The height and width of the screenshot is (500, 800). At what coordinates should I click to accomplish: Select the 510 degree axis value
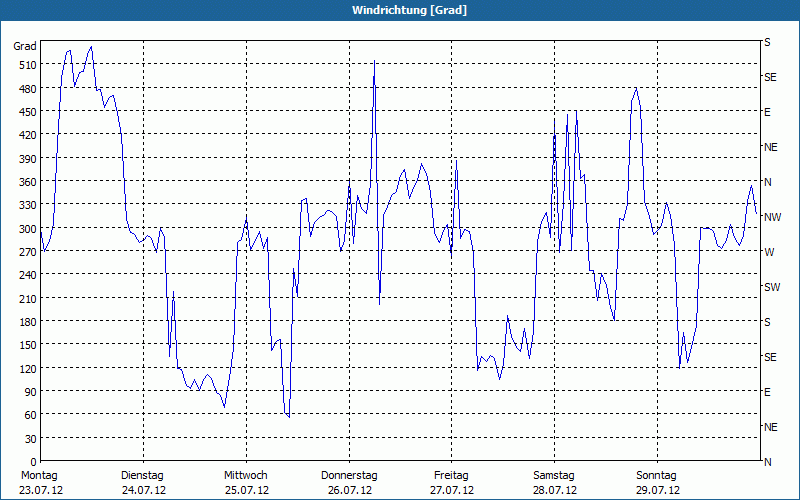click(x=29, y=65)
